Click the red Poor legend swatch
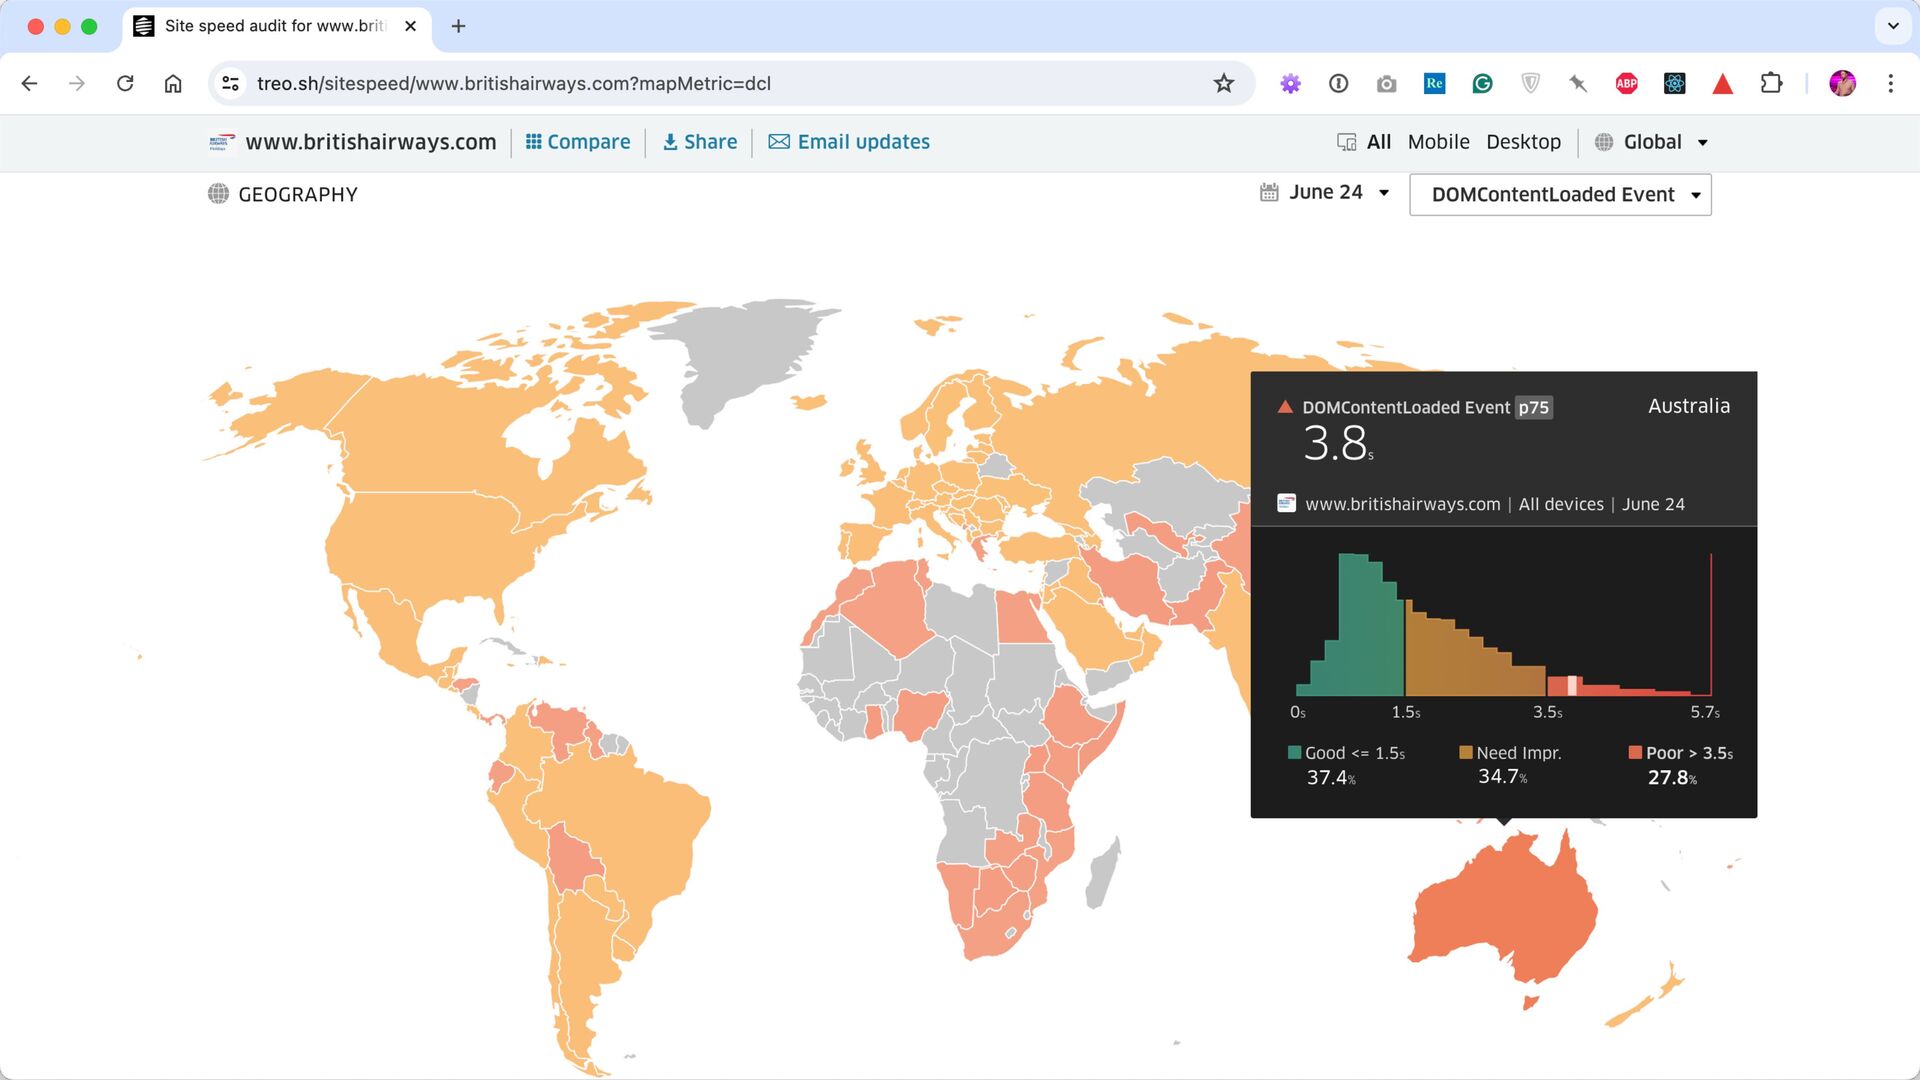This screenshot has width=1920, height=1080. click(x=1635, y=753)
